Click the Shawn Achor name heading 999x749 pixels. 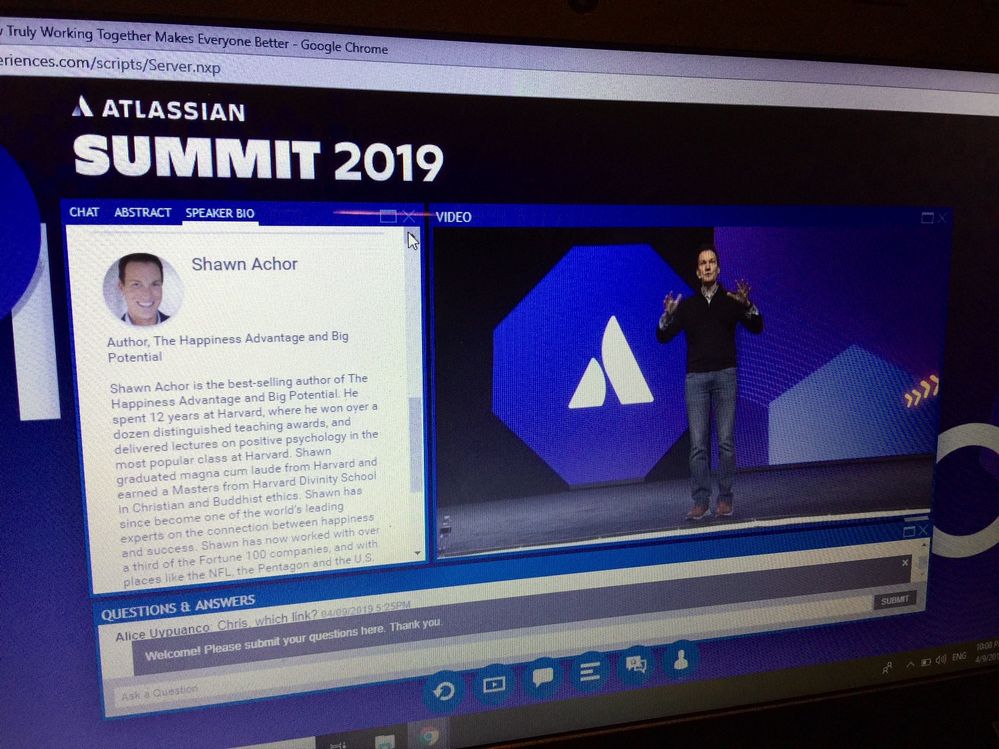[x=245, y=264]
